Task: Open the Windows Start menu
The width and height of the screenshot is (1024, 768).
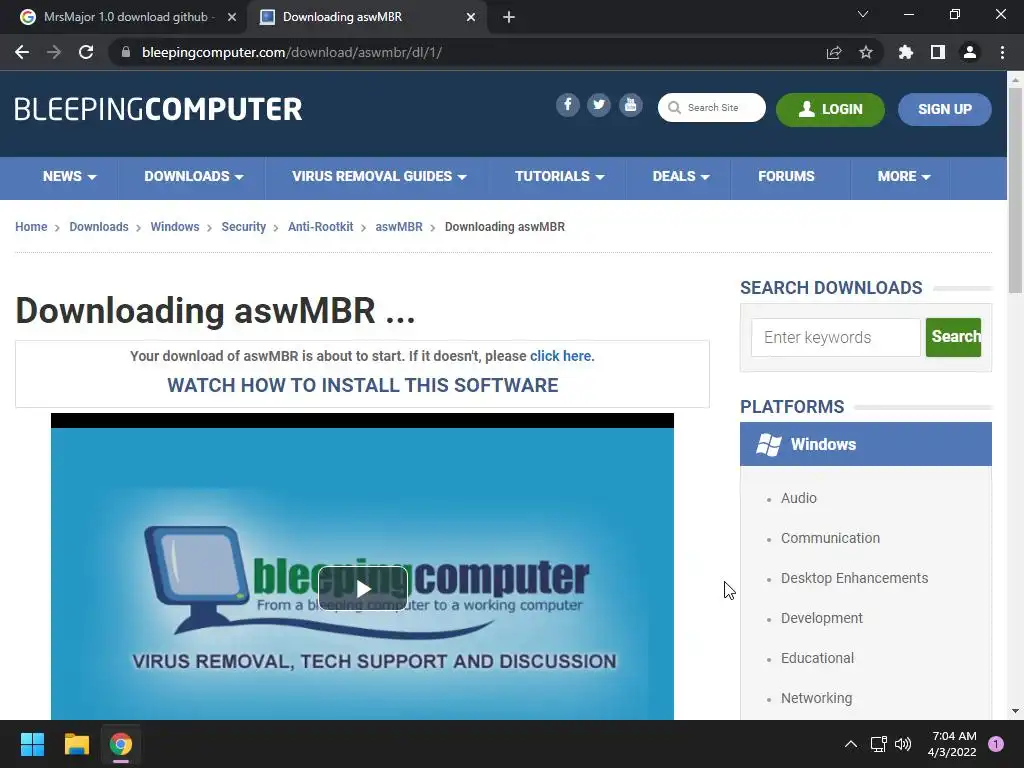Action: [x=32, y=744]
